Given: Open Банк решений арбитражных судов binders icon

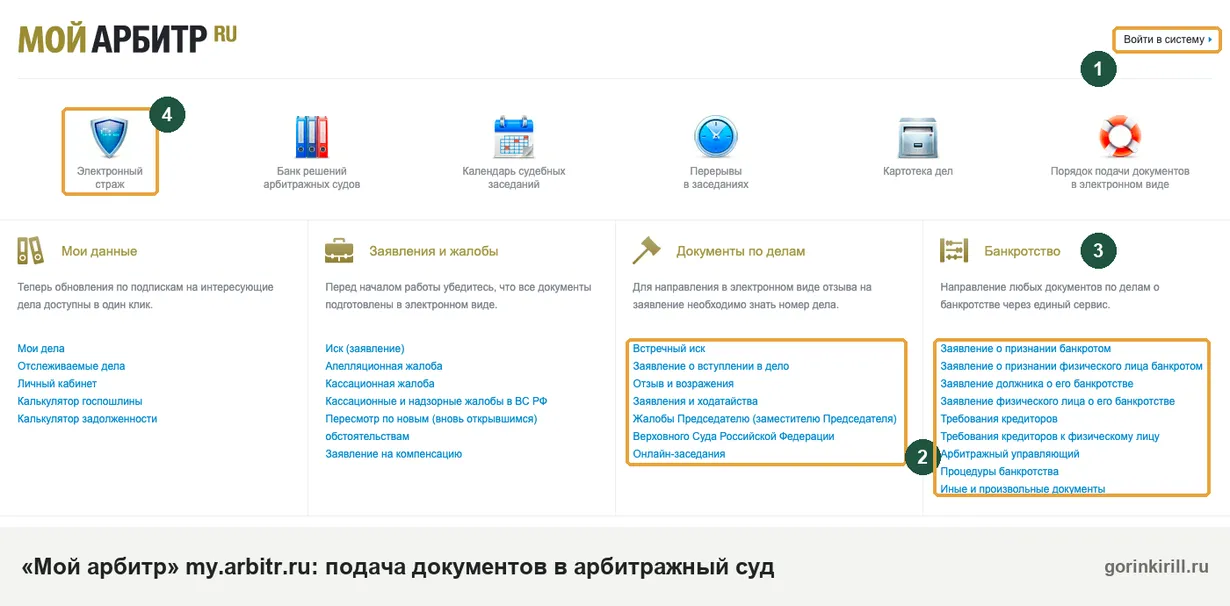Looking at the screenshot, I should pos(312,137).
